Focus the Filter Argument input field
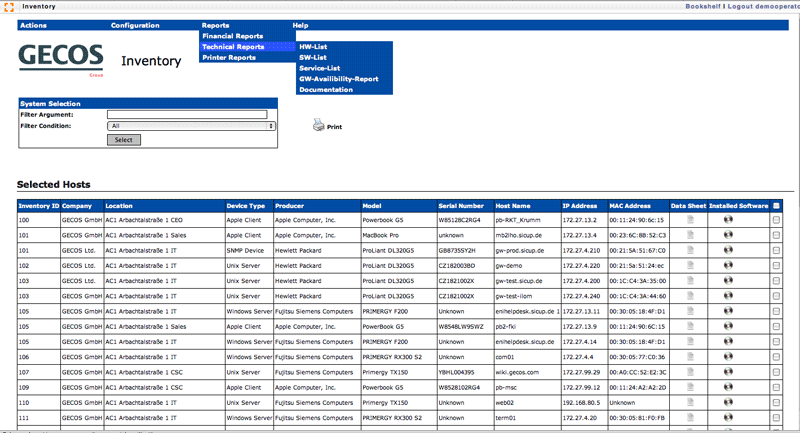The image size is (800, 433). click(x=187, y=115)
